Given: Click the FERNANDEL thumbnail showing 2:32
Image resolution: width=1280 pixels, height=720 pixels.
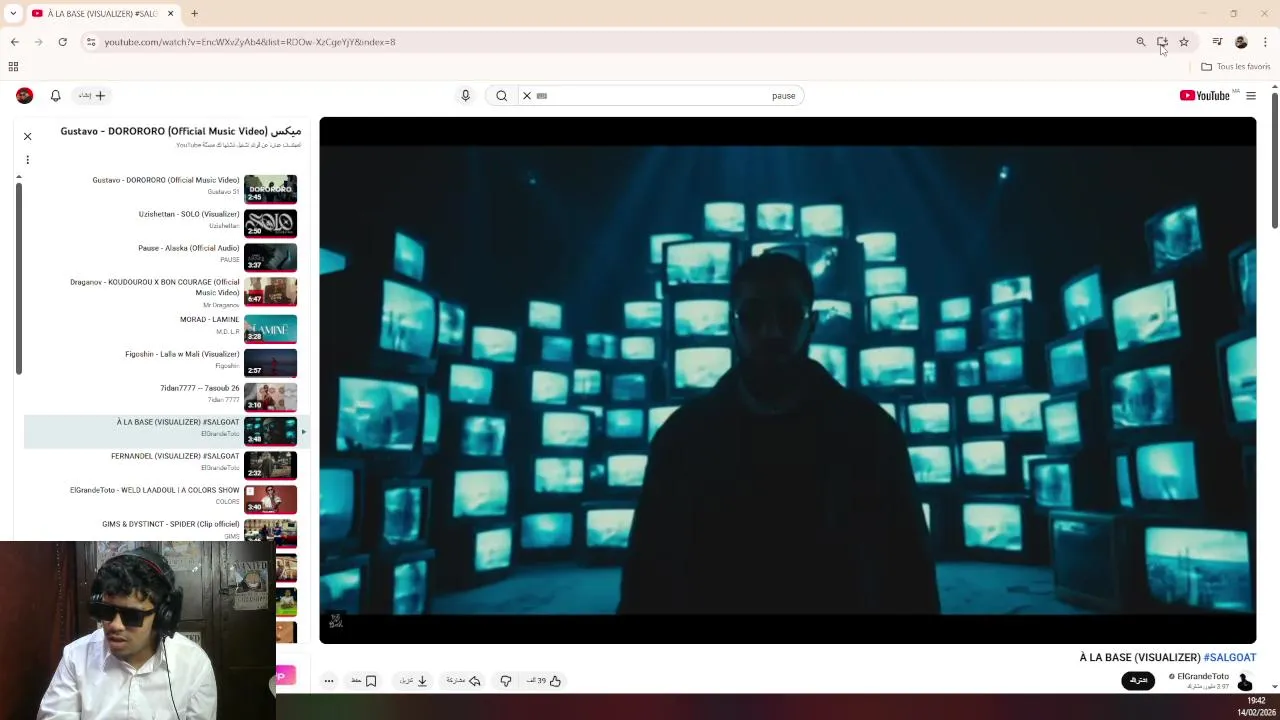Looking at the screenshot, I should [x=270, y=465].
